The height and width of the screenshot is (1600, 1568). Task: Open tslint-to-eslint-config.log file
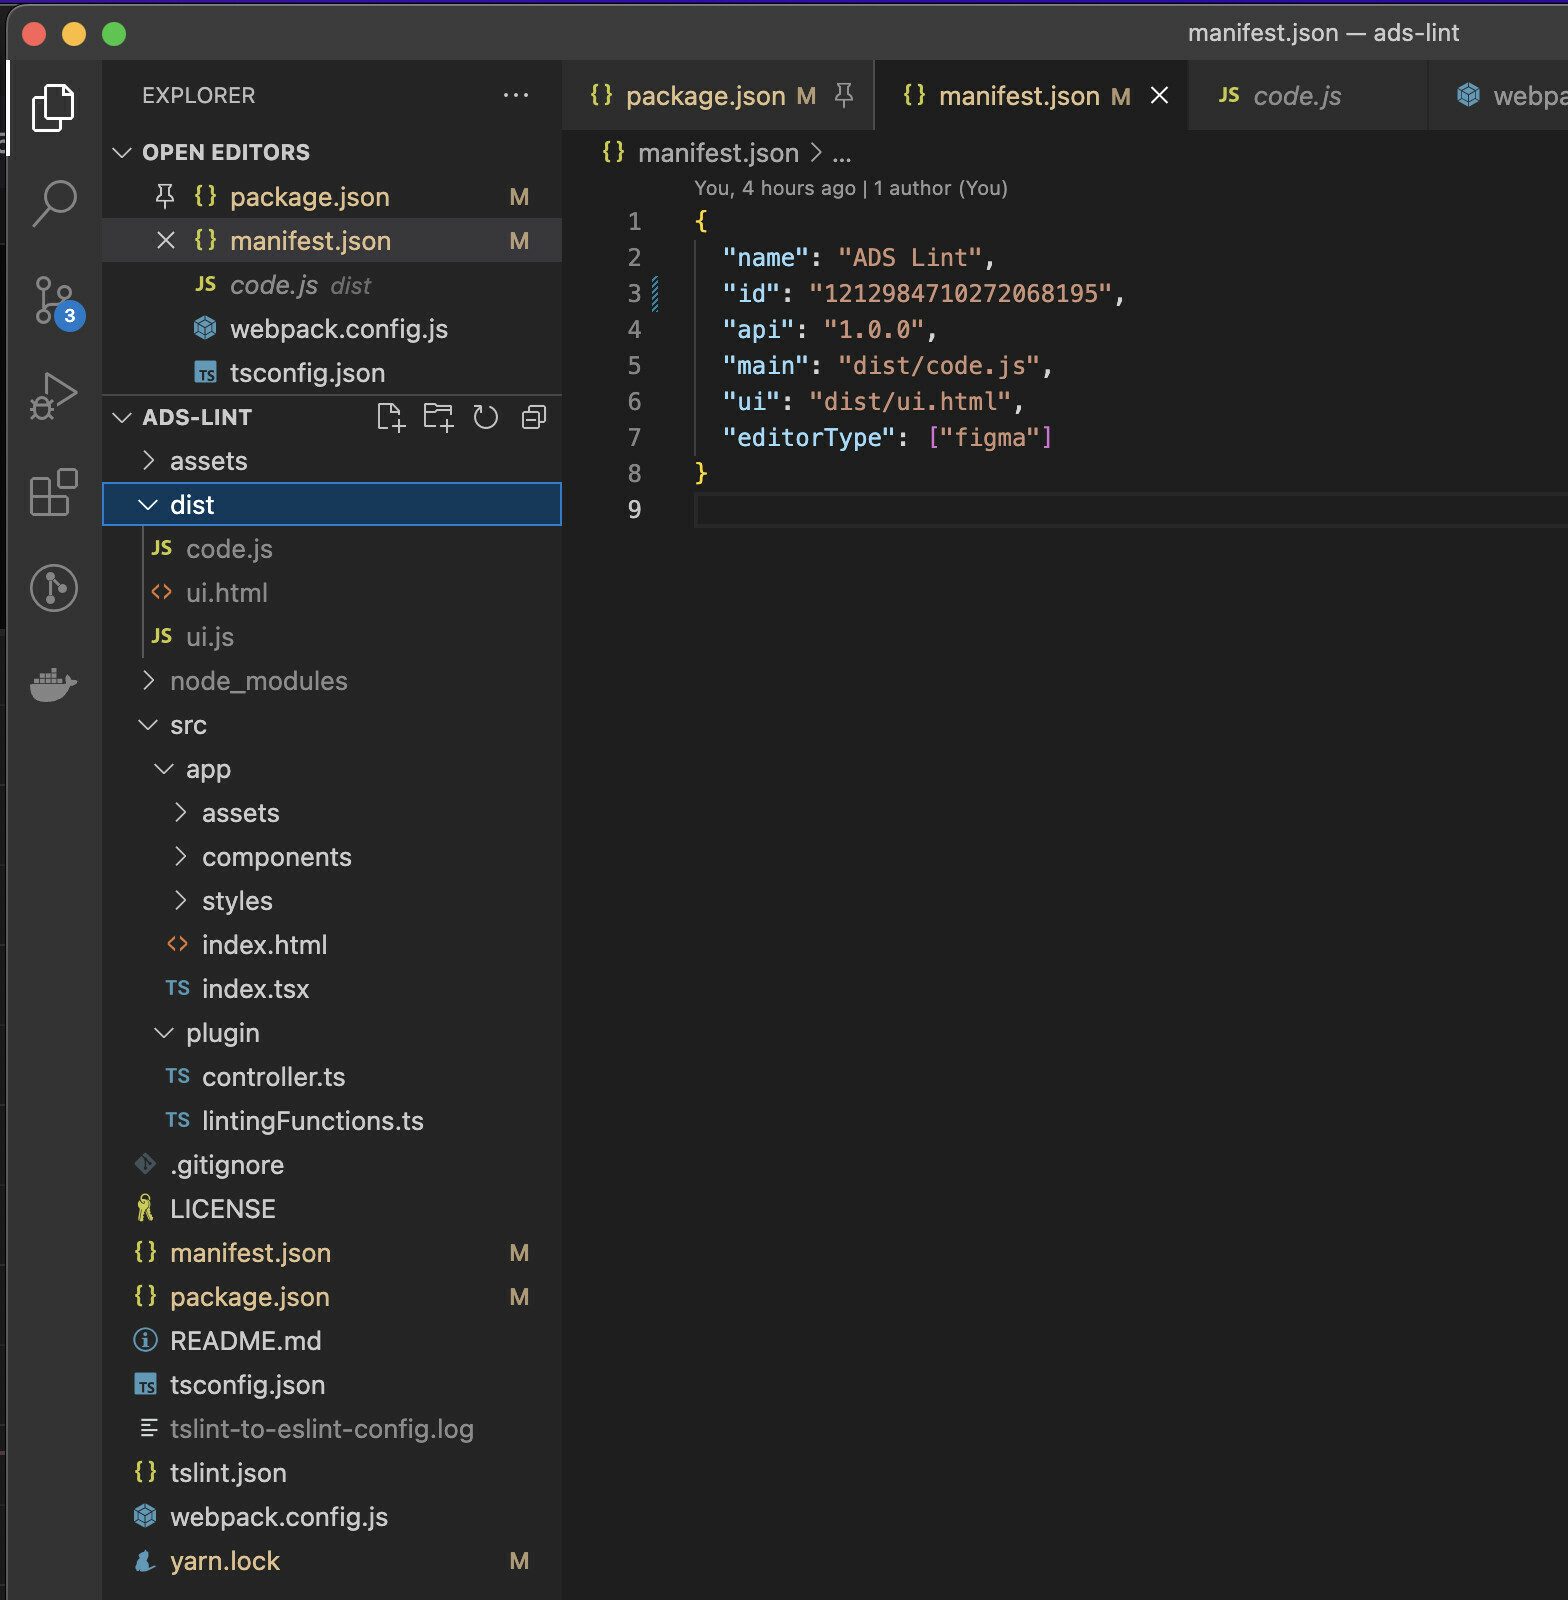(x=332, y=1429)
